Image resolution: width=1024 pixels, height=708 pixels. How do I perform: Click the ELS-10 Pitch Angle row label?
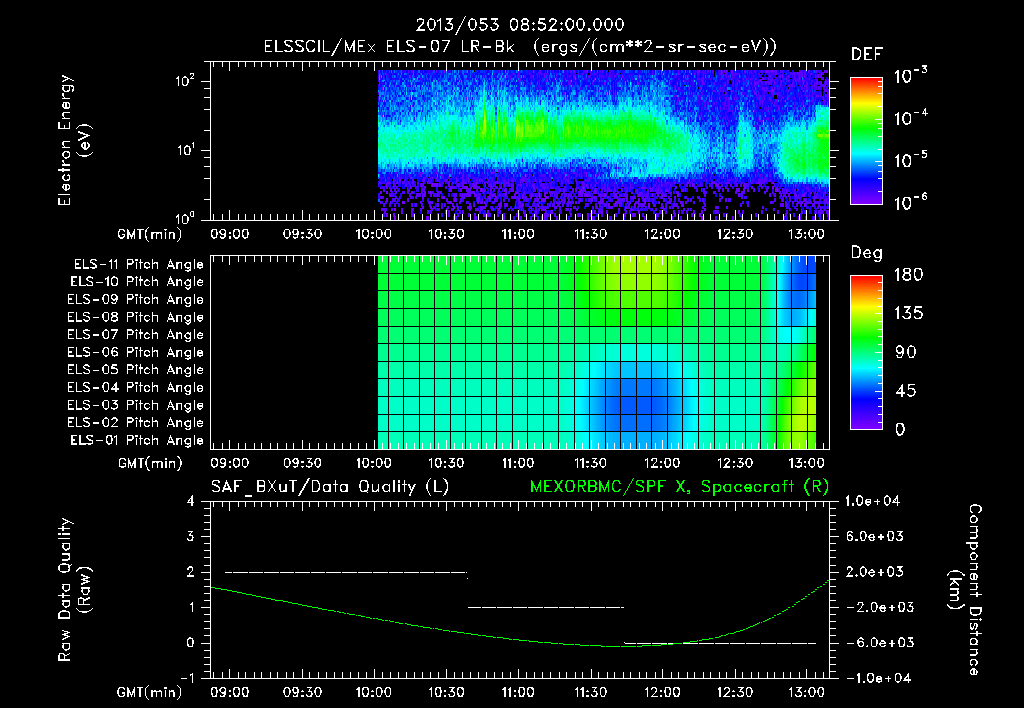pyautogui.click(x=136, y=282)
